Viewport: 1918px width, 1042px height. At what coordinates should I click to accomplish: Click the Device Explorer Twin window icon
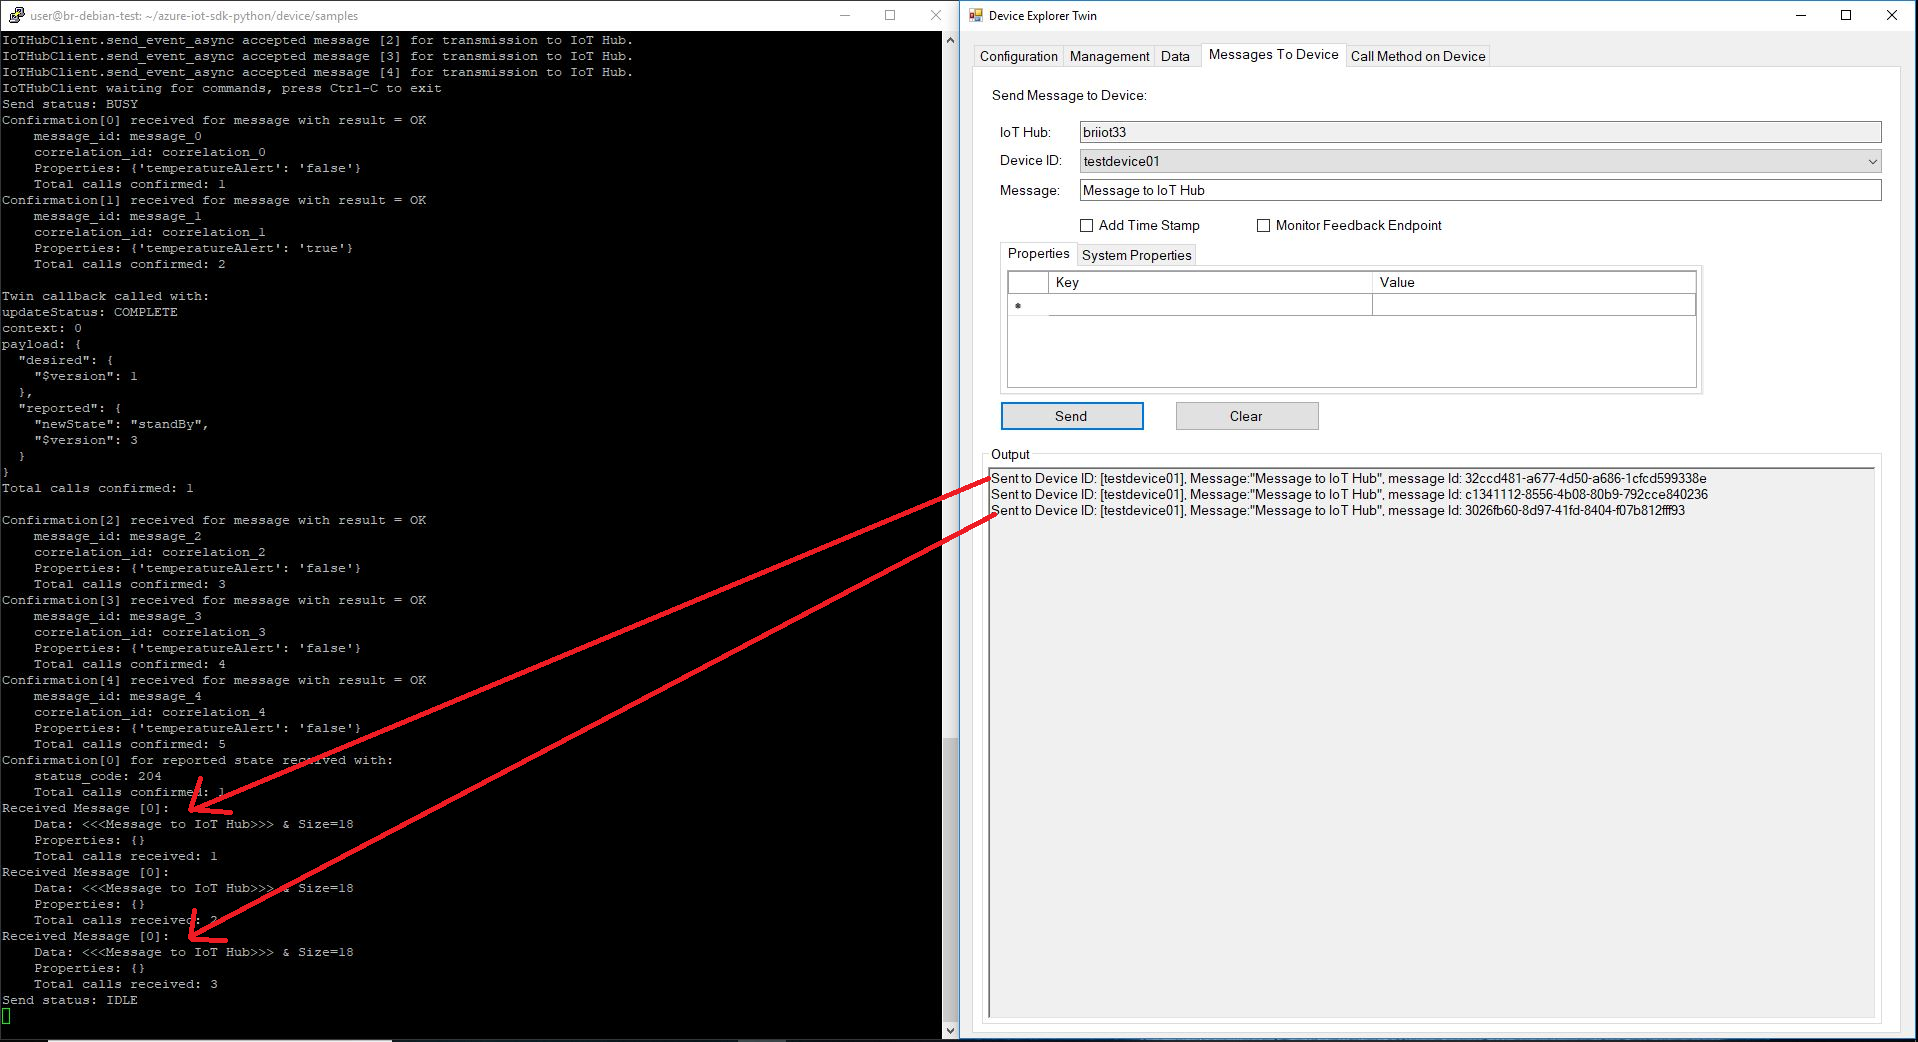(976, 15)
